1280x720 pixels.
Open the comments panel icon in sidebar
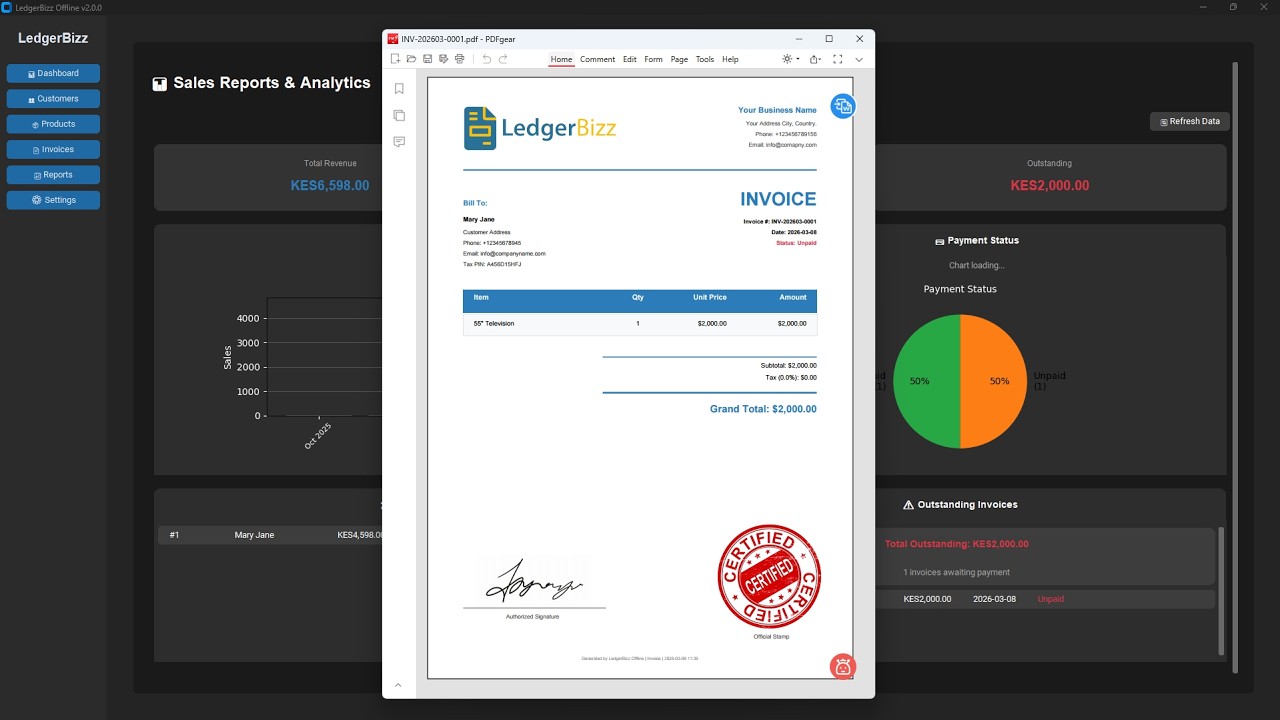(399, 142)
